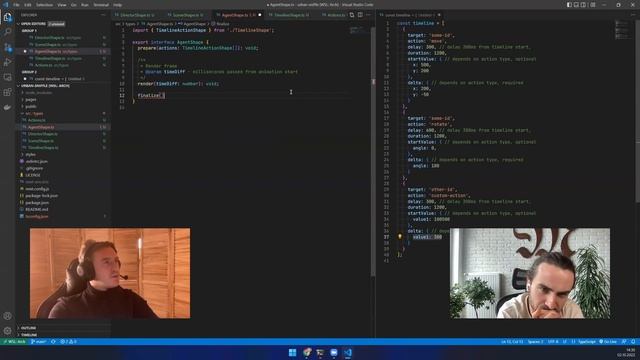Viewport: 640px width, 360px height.
Task: Open the File menu
Action: [16, 5]
